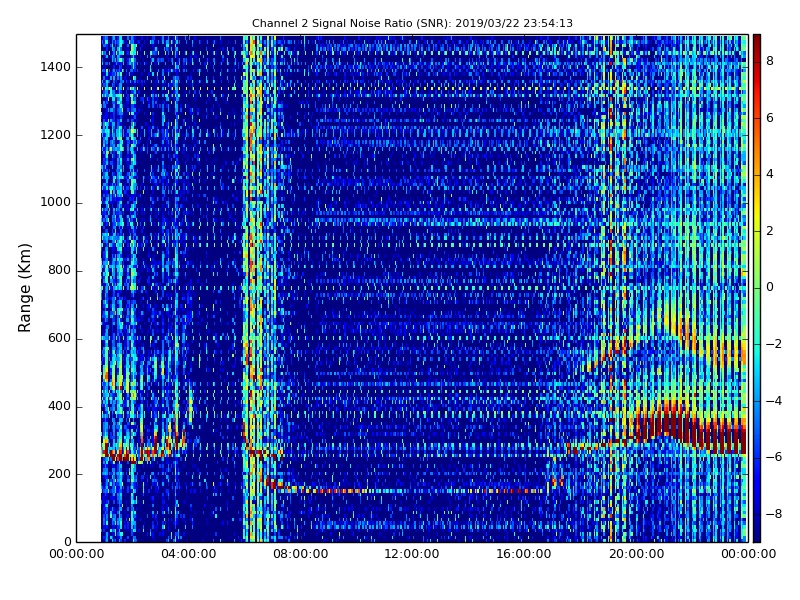Click the strong red echo band near 22:00
Screen dimensions: 800x600
[x=690, y=431]
